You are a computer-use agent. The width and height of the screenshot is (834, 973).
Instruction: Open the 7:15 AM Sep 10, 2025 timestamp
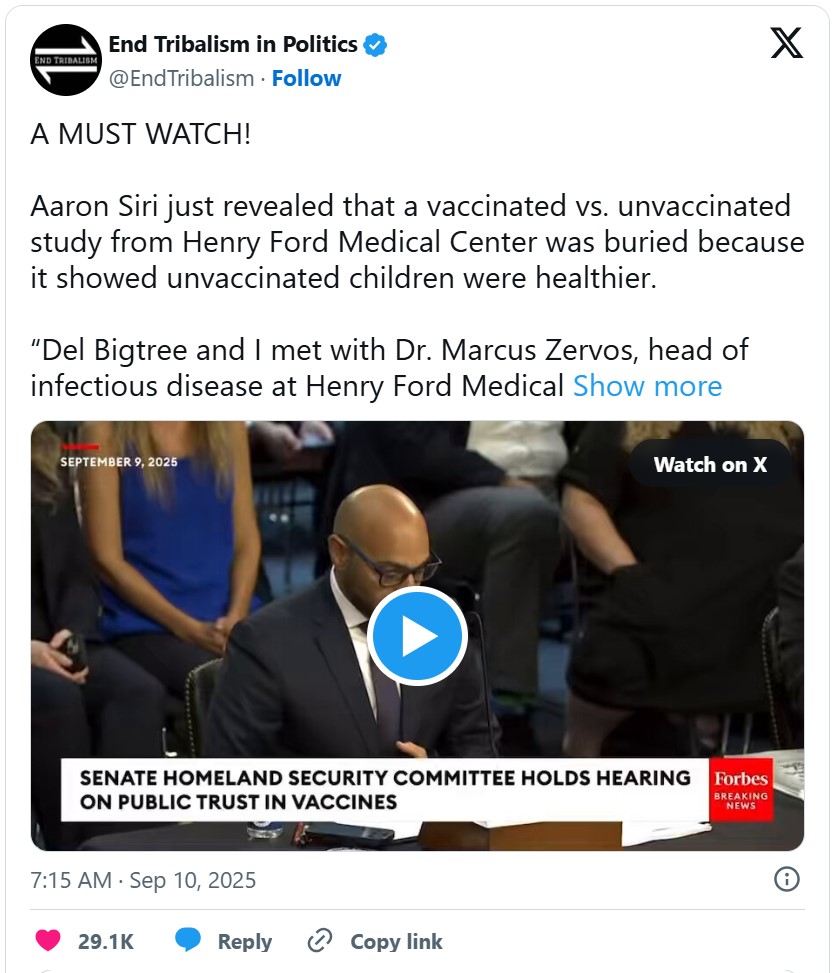click(143, 880)
